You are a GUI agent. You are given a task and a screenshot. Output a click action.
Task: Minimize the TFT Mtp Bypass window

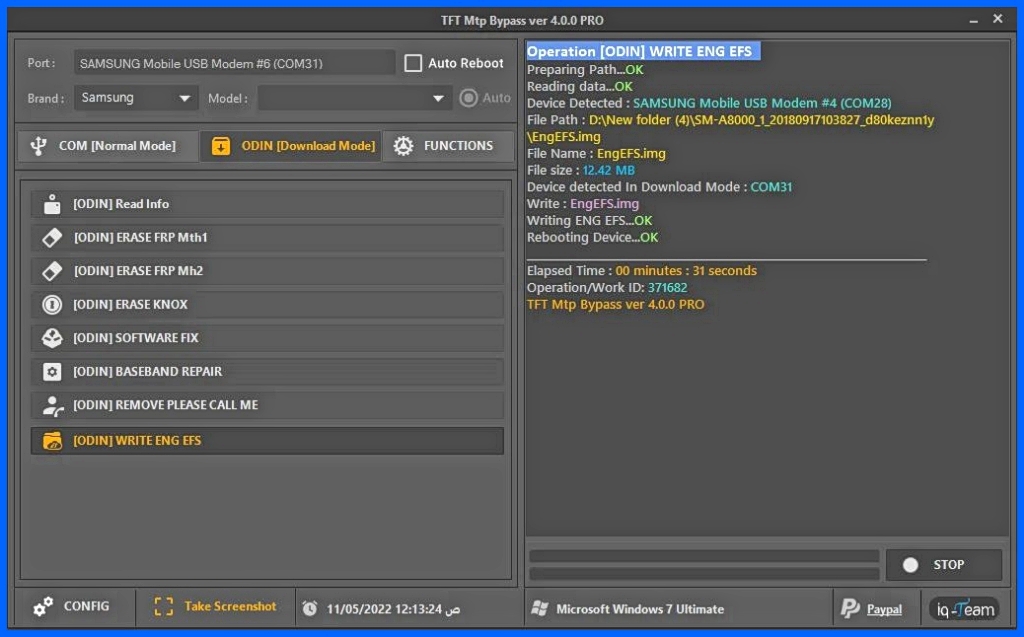tap(974, 20)
